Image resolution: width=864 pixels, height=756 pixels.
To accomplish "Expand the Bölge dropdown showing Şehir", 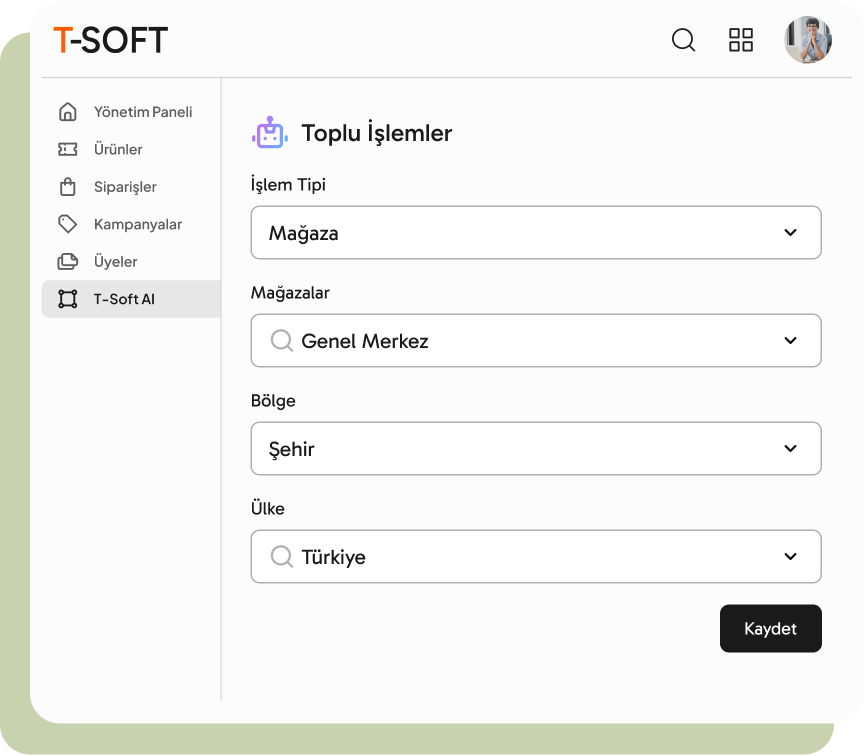I will (535, 449).
